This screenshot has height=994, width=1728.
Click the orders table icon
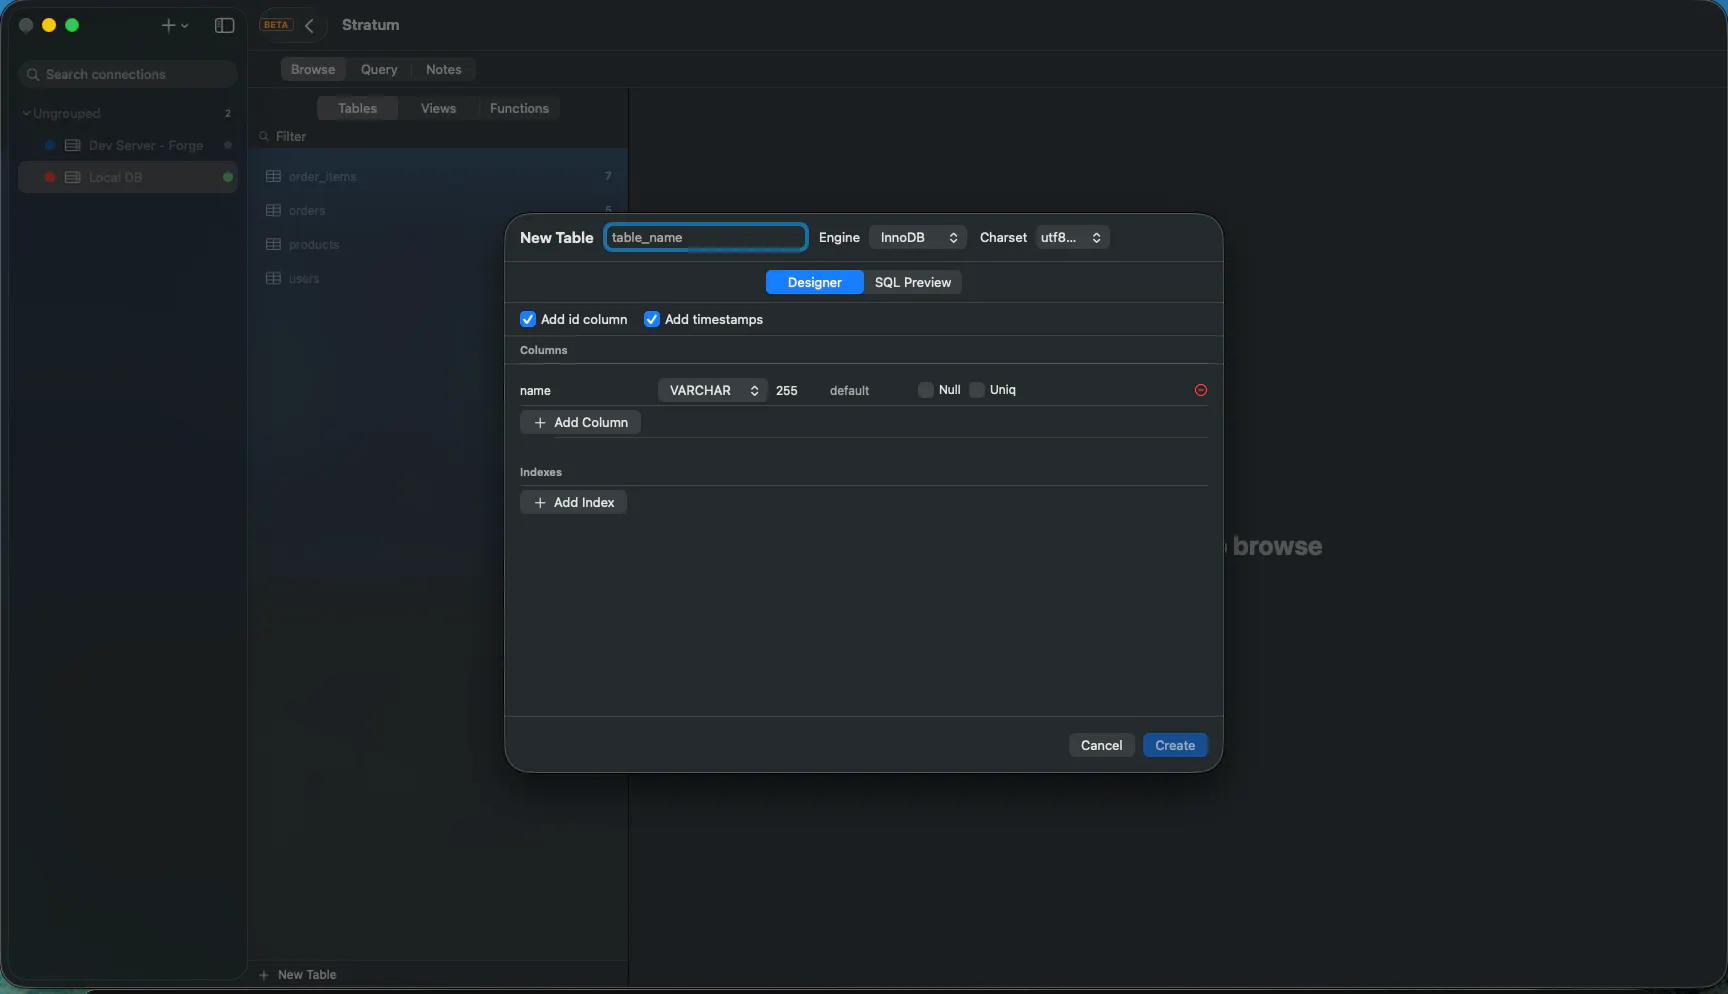[x=273, y=210]
